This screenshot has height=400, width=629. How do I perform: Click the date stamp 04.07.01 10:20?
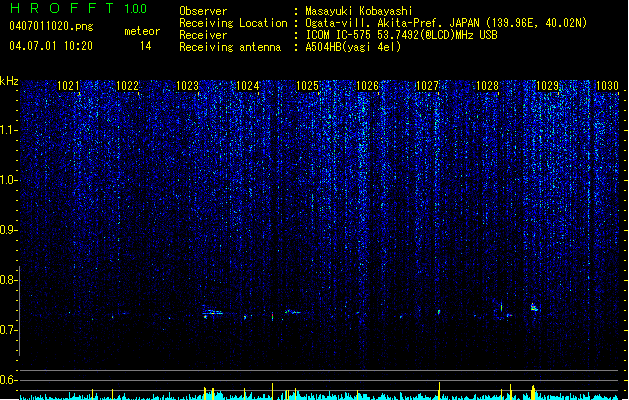pyautogui.click(x=51, y=46)
